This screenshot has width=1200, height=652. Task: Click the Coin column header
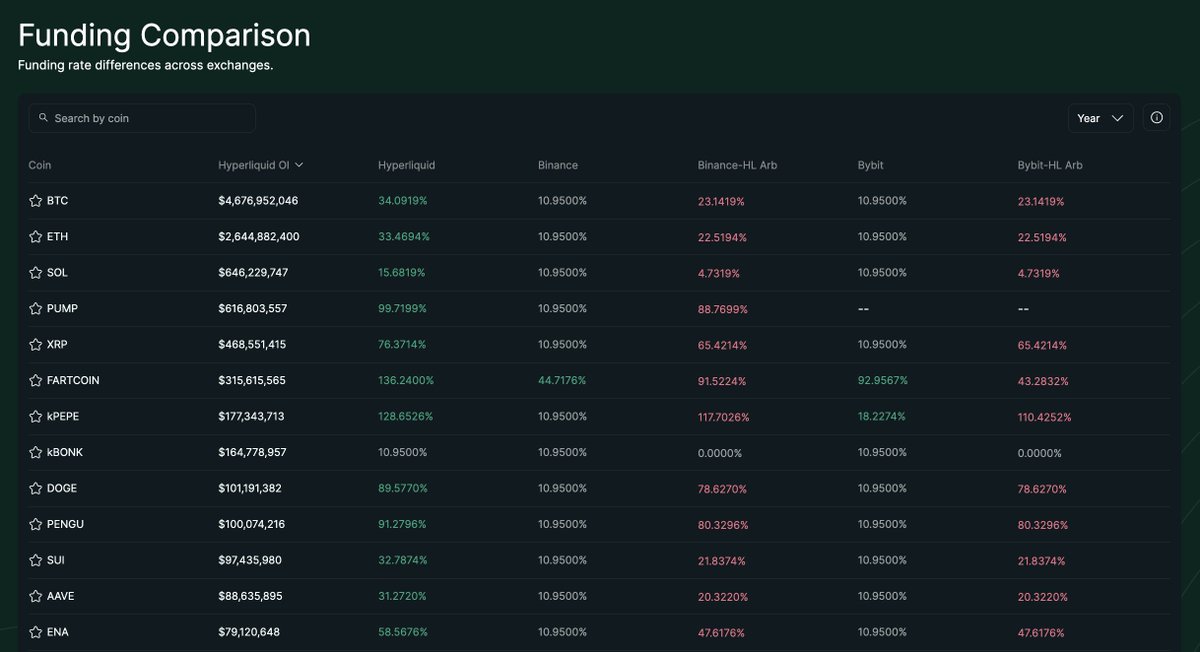(x=40, y=165)
